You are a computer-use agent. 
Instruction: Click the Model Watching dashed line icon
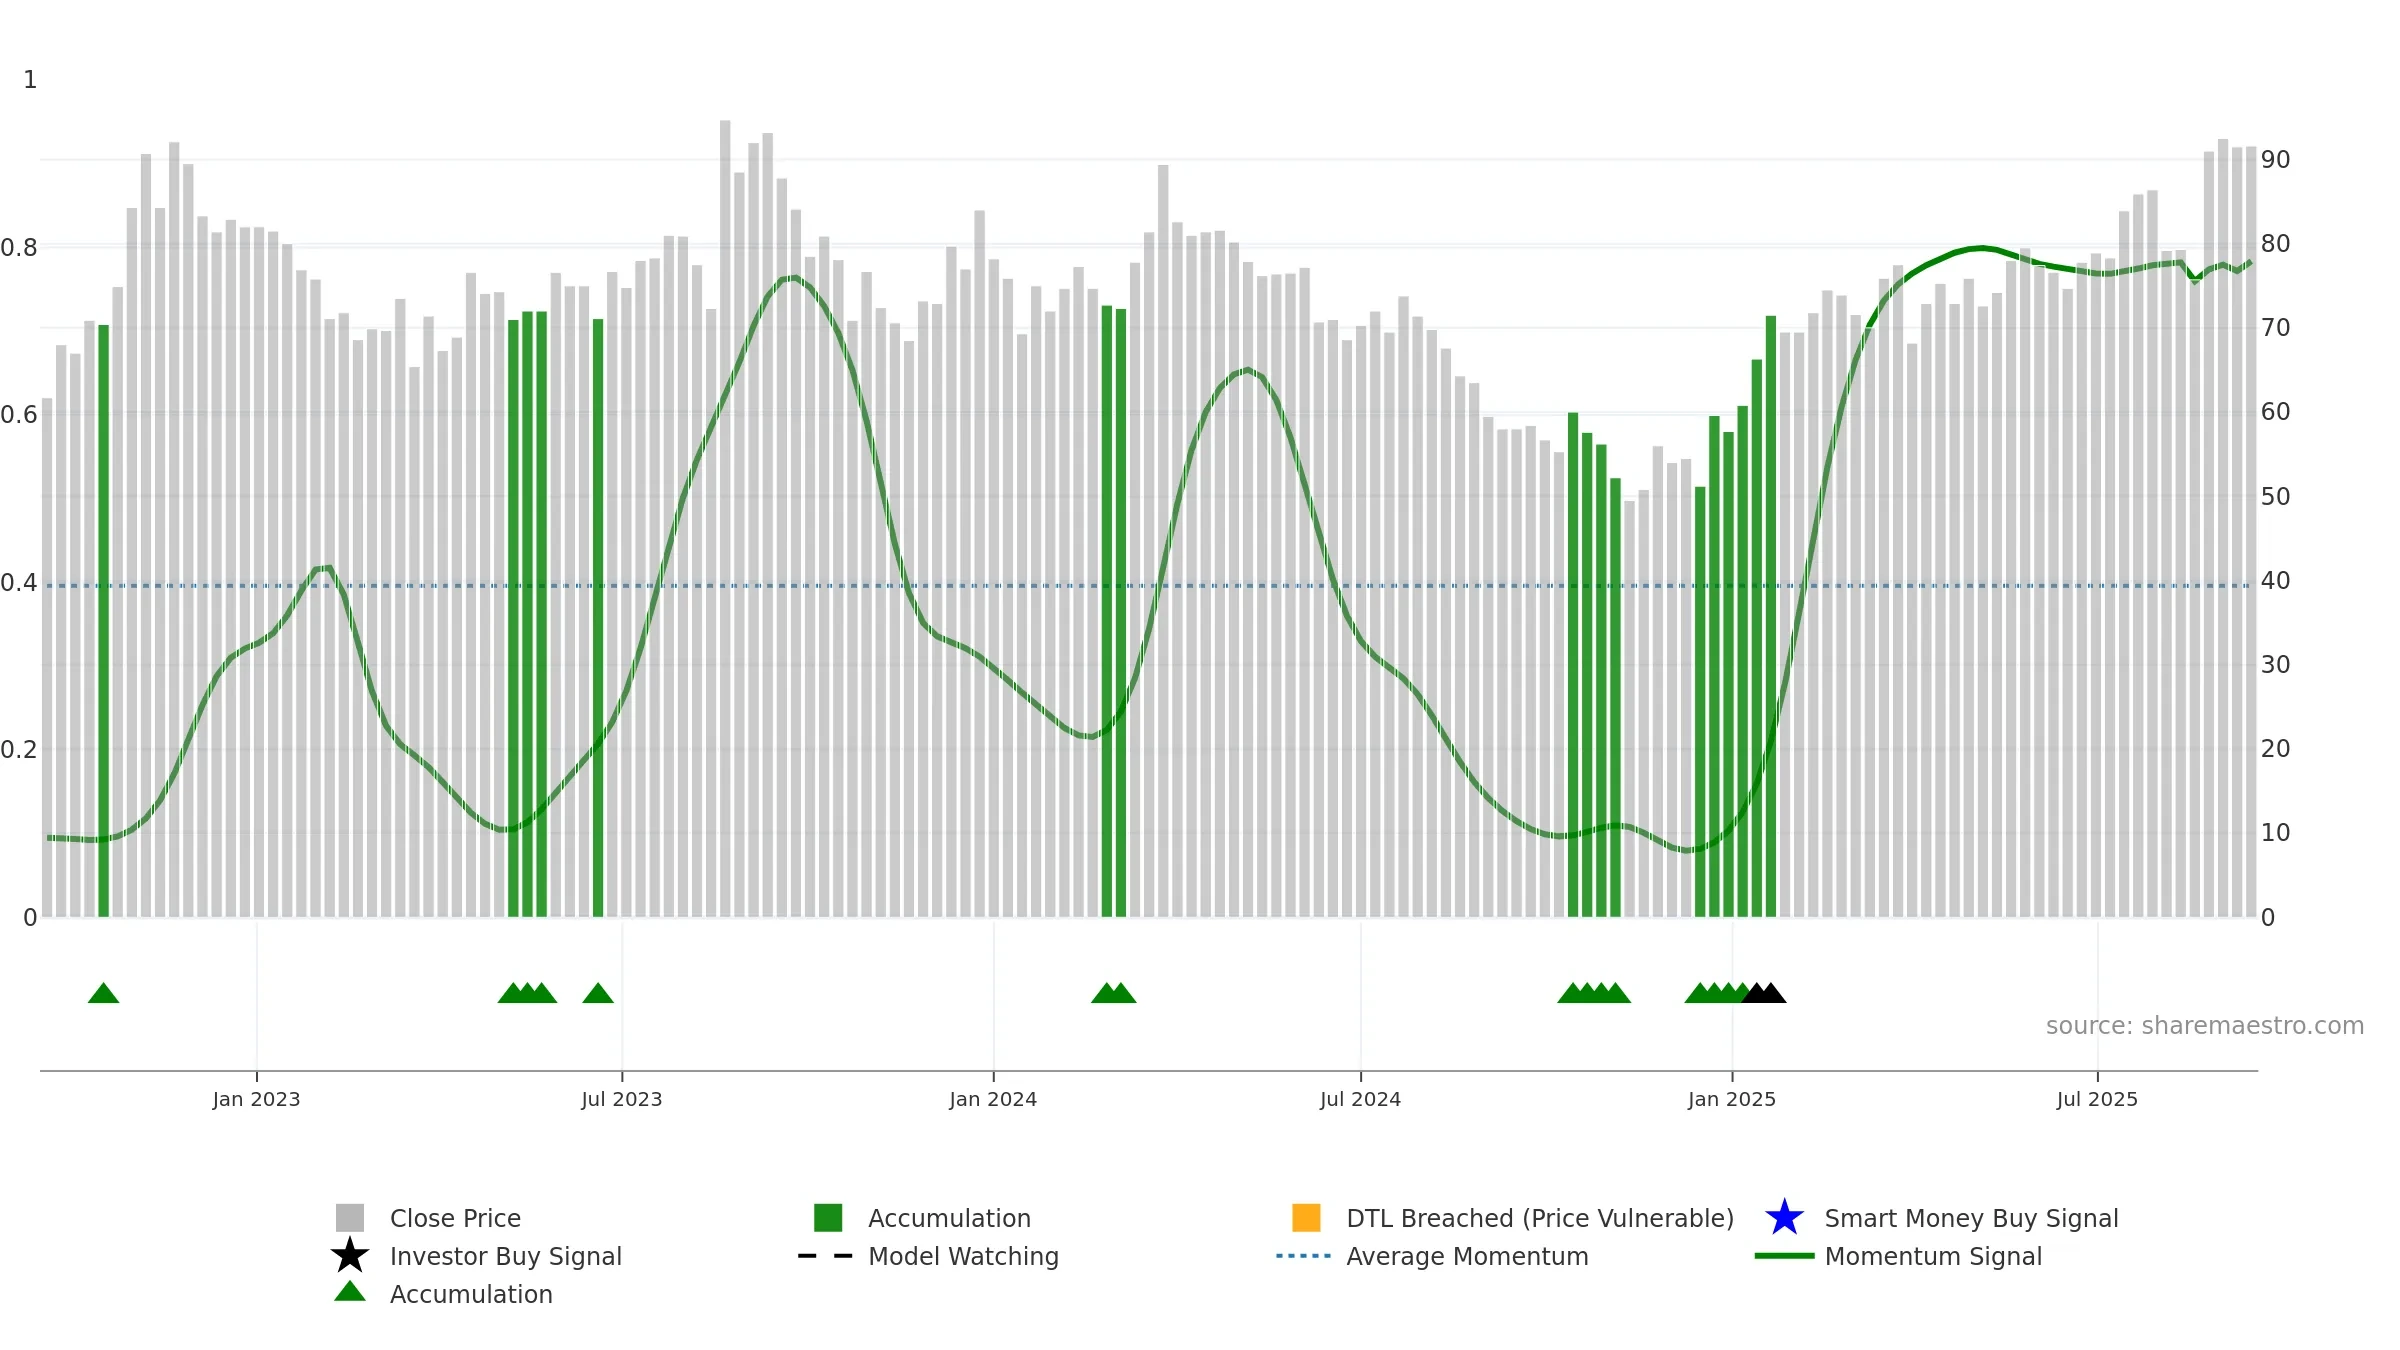[x=826, y=1256]
